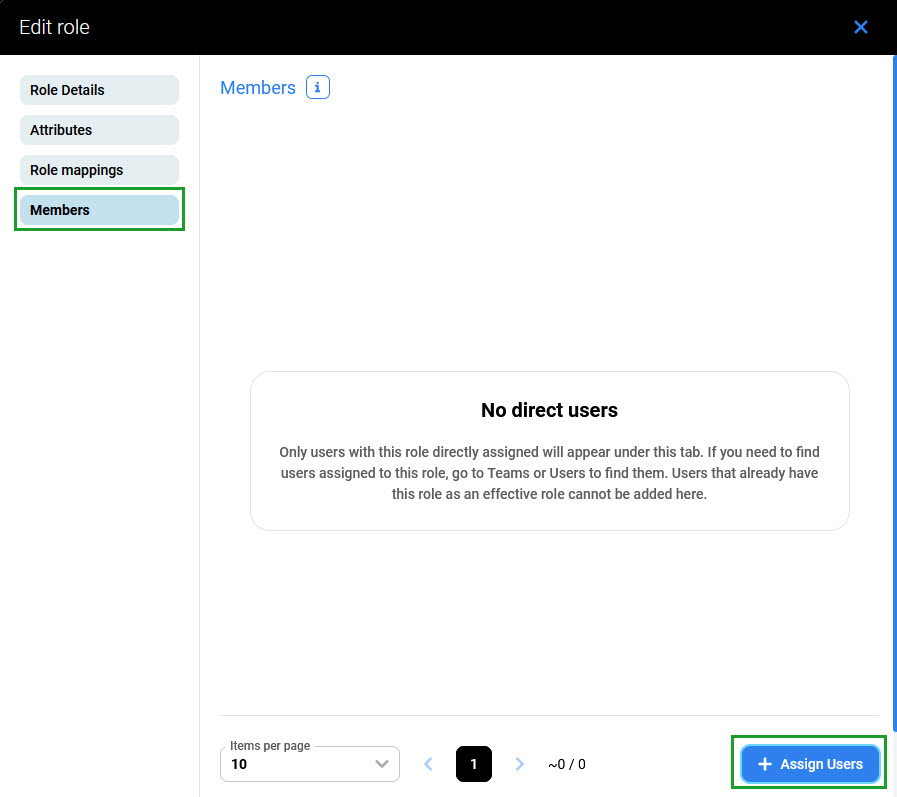Click the No direct users heading
The image size is (897, 797).
click(549, 410)
